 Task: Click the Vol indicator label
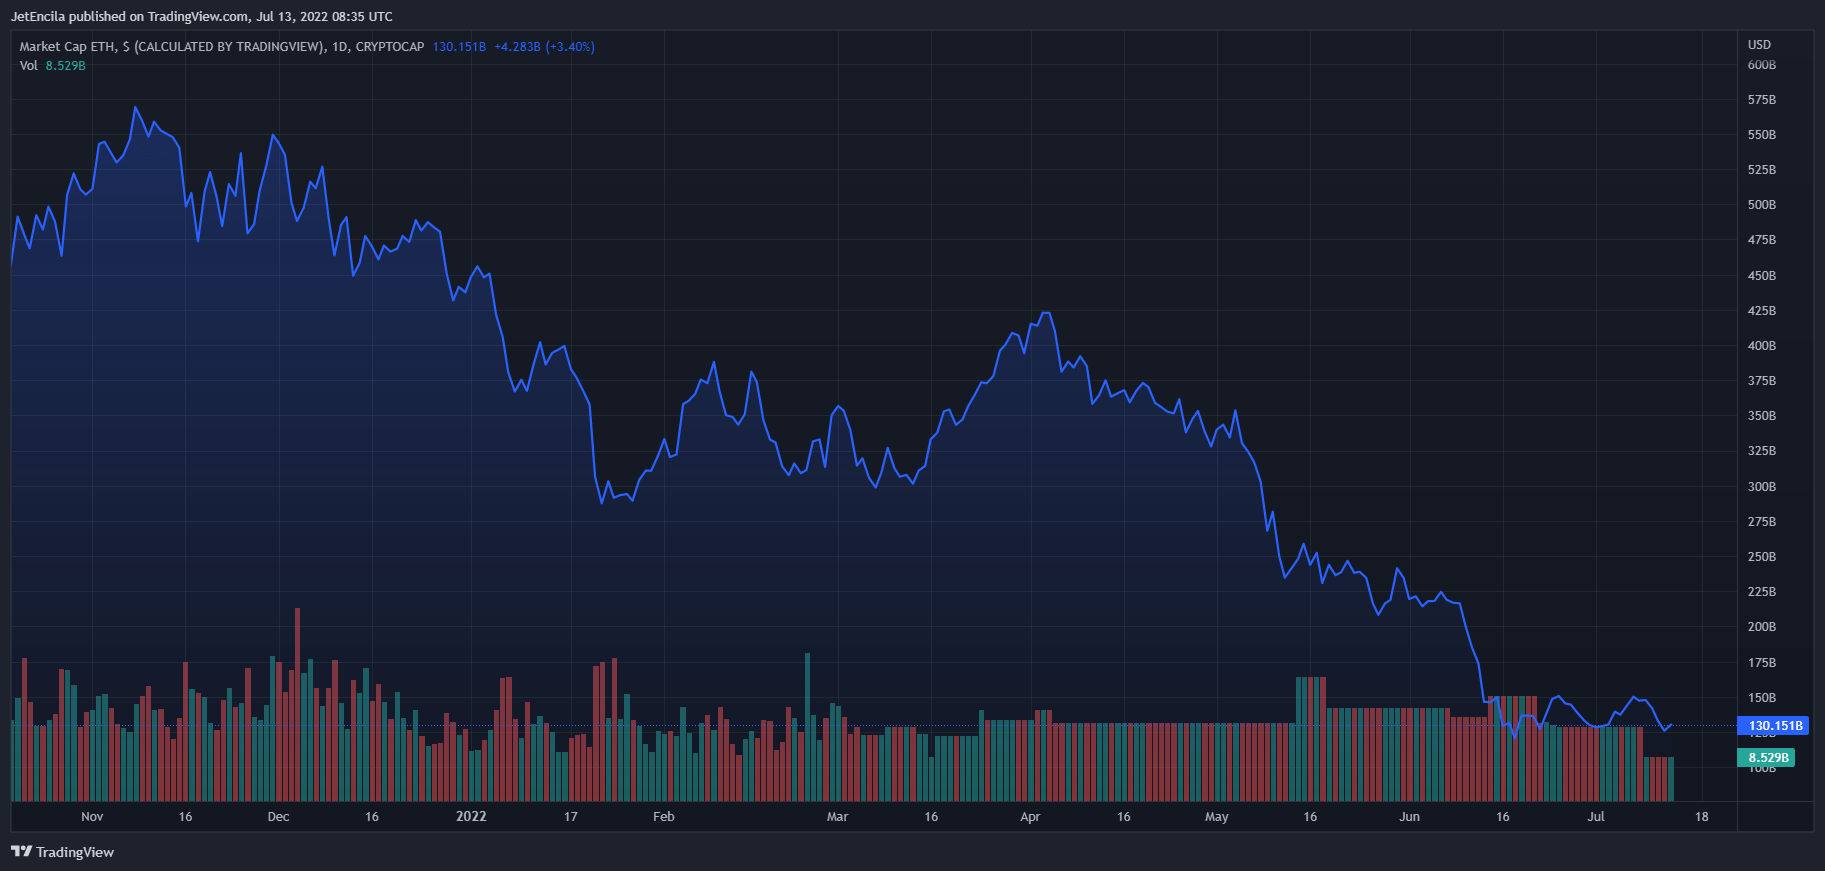[29, 66]
